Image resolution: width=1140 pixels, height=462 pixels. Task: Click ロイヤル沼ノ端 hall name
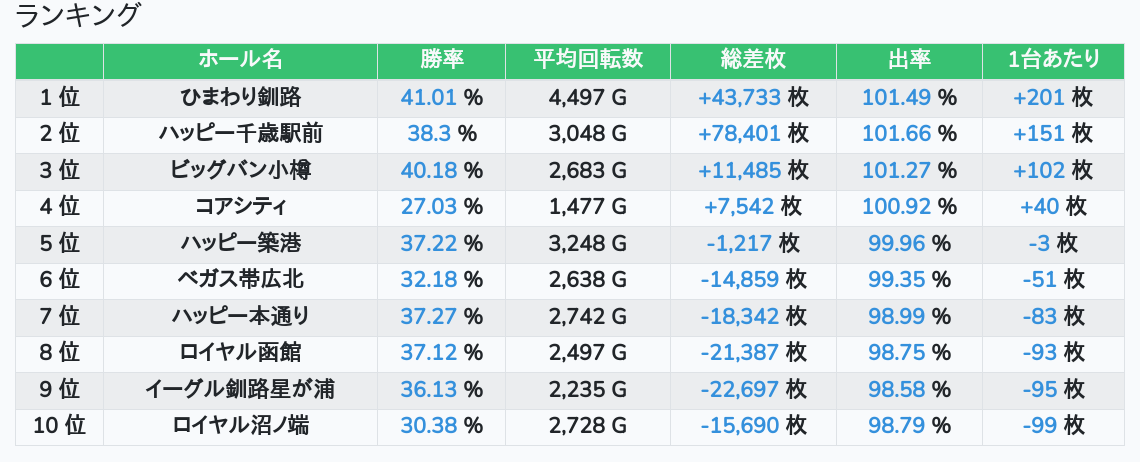click(x=240, y=426)
